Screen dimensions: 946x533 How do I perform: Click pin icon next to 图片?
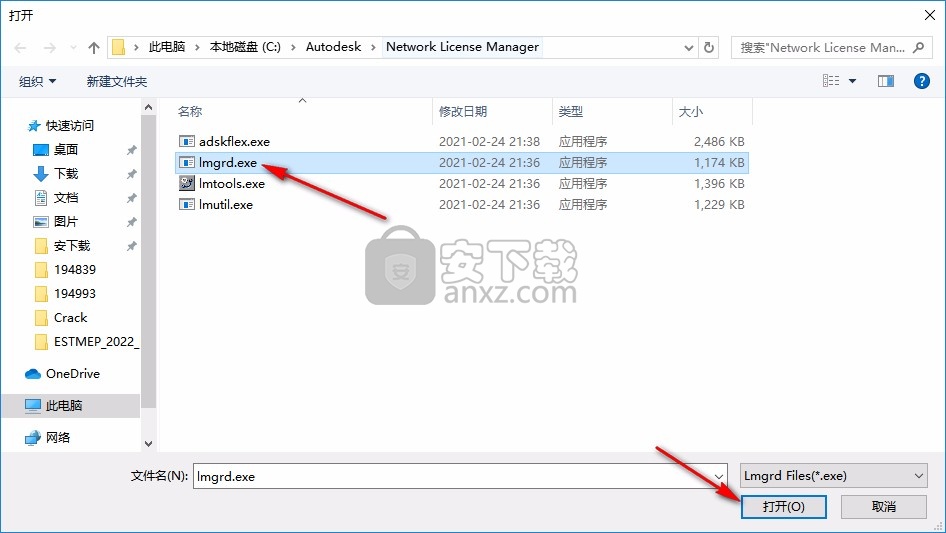click(x=131, y=222)
